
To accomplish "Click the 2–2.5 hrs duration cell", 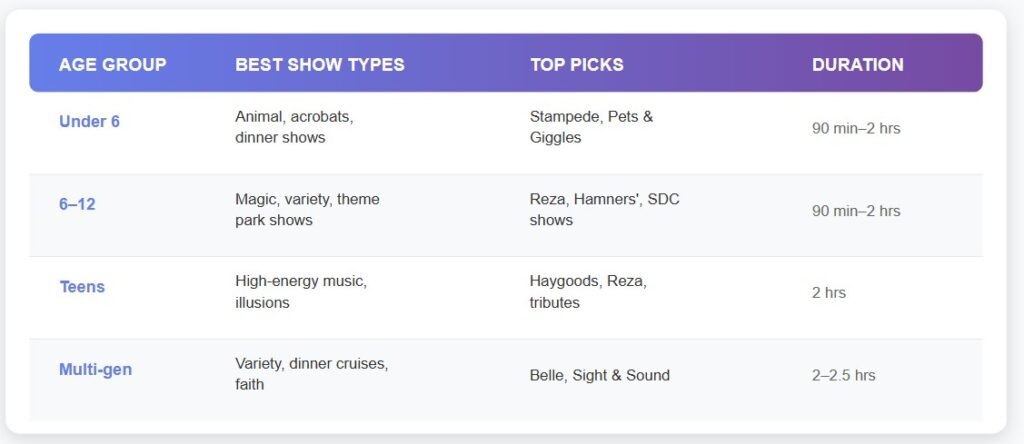I will click(x=843, y=376).
